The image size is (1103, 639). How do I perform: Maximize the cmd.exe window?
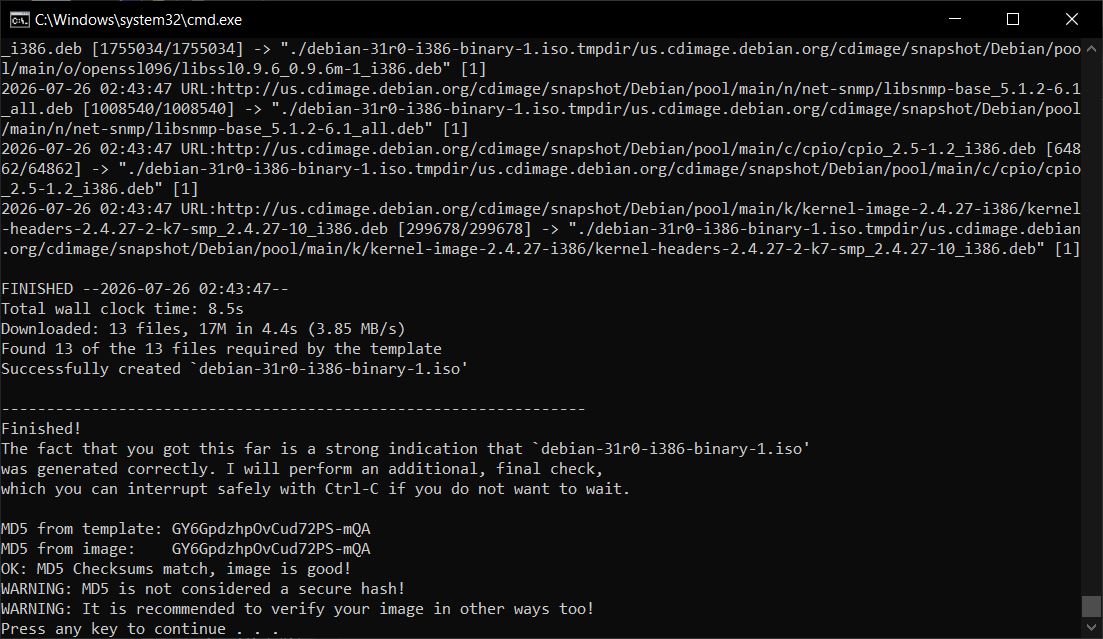(1013, 20)
